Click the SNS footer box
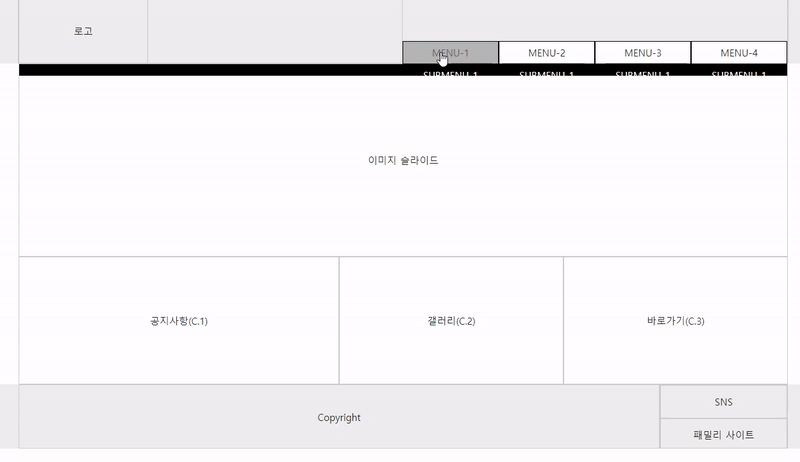800x462 pixels. tap(723, 402)
